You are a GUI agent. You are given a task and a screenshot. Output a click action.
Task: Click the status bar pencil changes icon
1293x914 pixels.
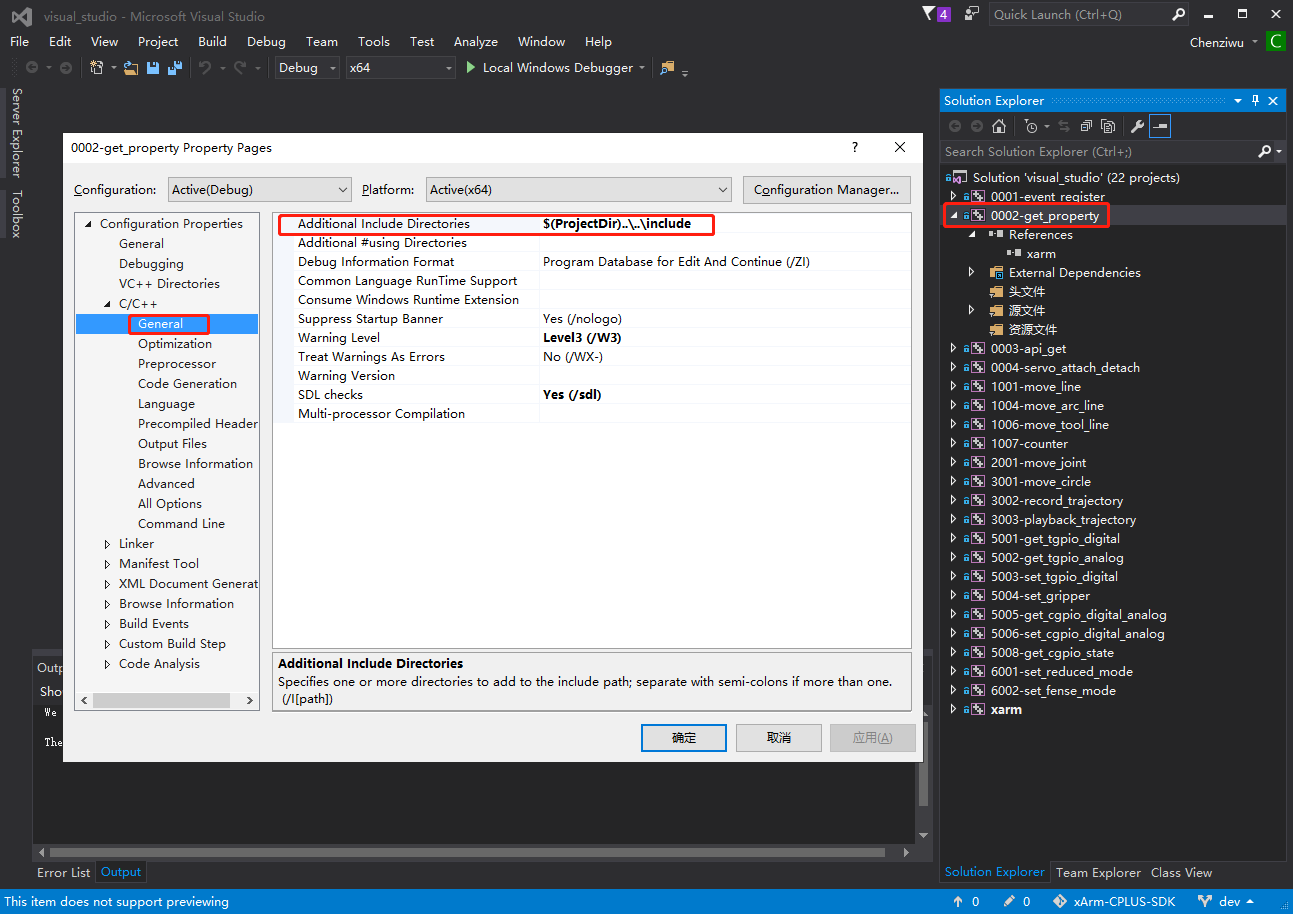pos(1010,901)
